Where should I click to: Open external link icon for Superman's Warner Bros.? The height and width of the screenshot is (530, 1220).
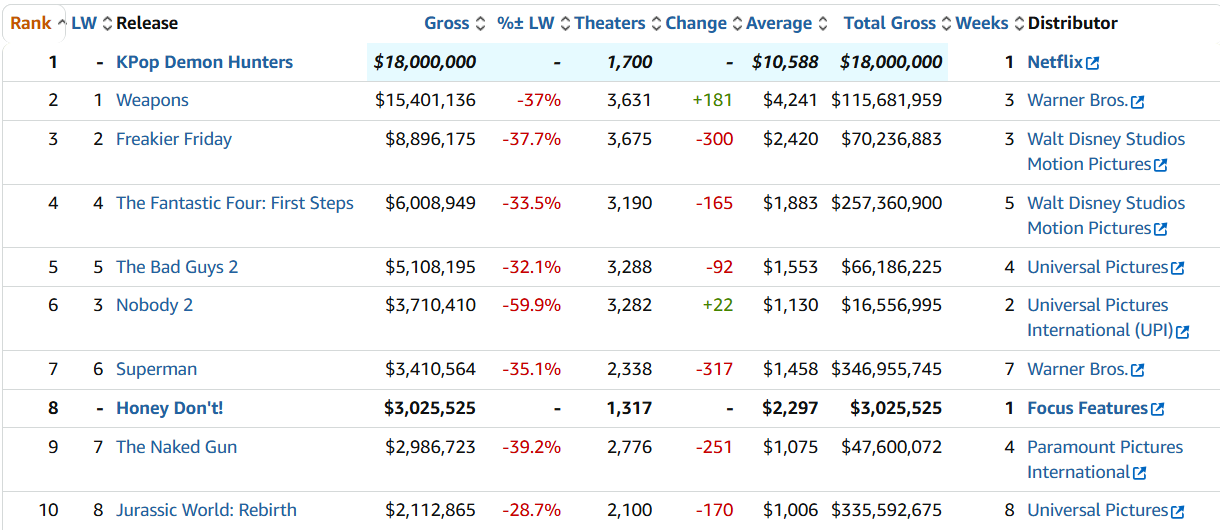click(x=1138, y=370)
